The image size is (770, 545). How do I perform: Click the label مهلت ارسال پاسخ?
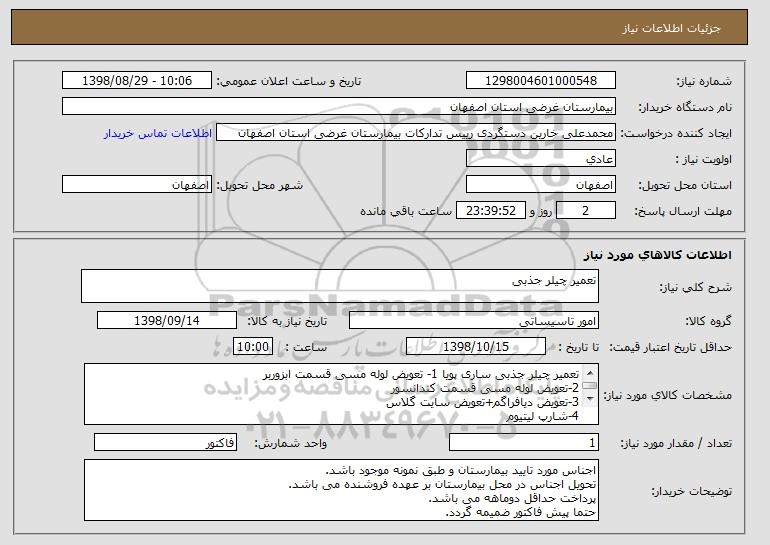[x=684, y=211]
